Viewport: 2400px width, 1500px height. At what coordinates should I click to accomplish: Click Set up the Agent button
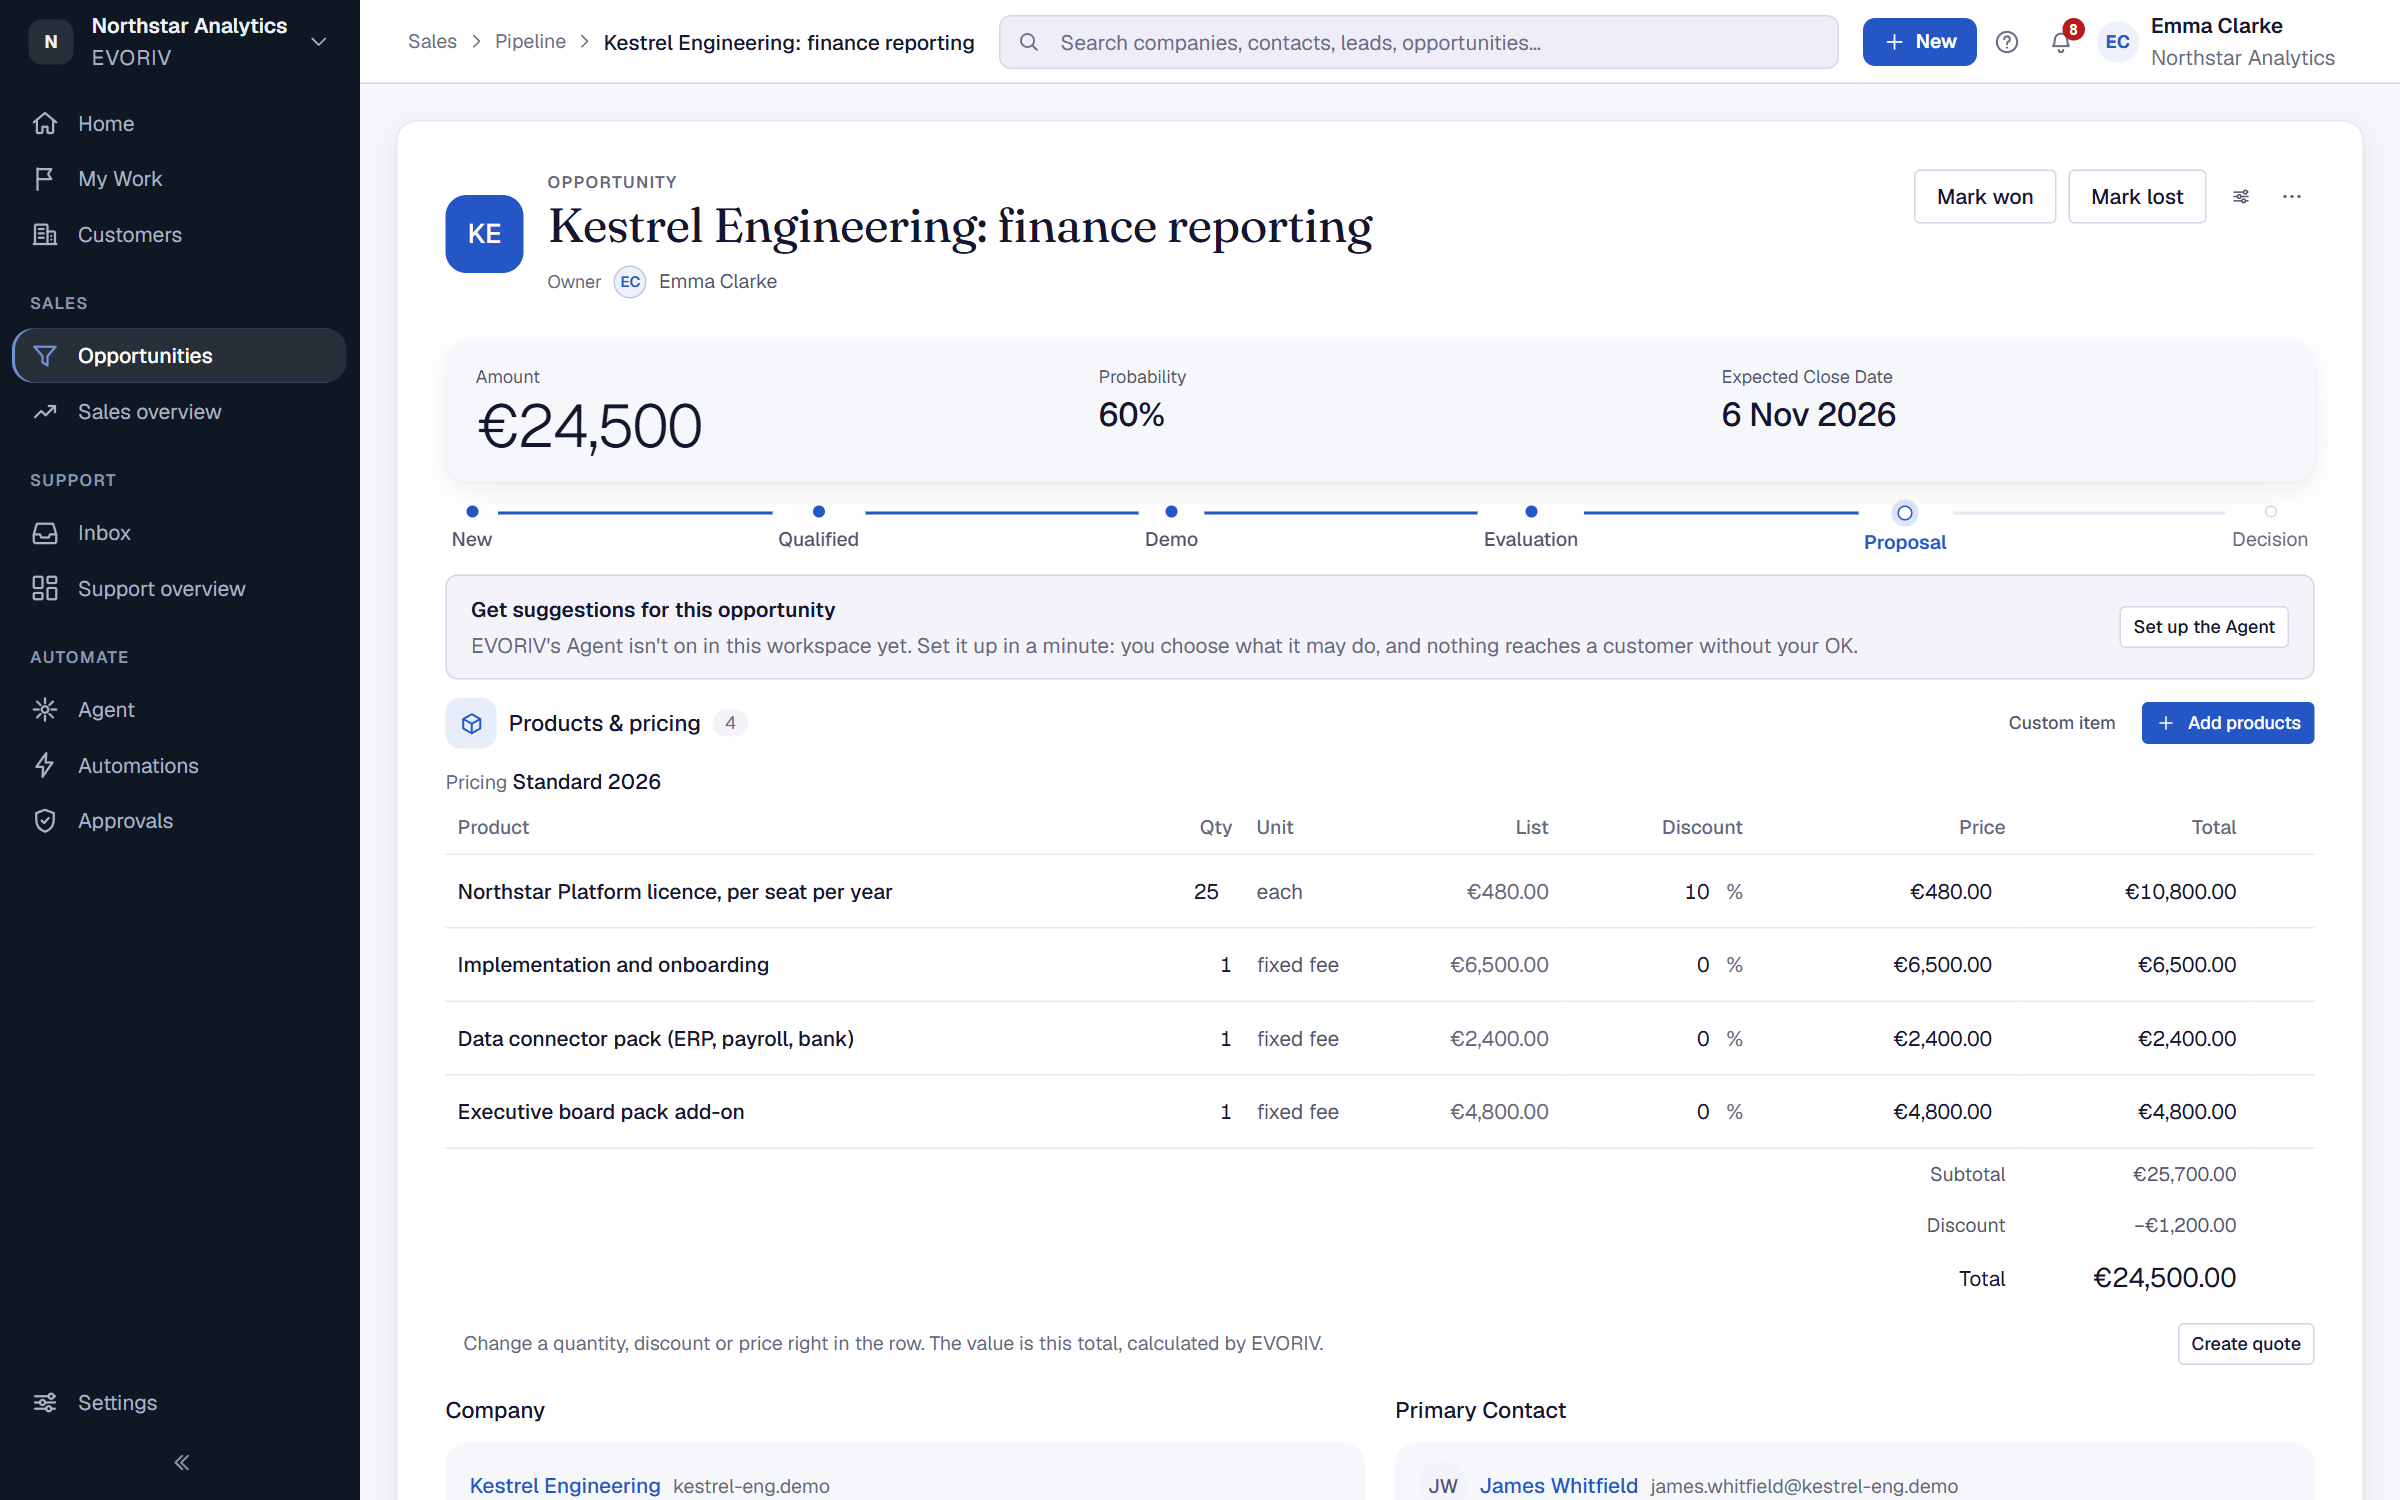coord(2203,627)
